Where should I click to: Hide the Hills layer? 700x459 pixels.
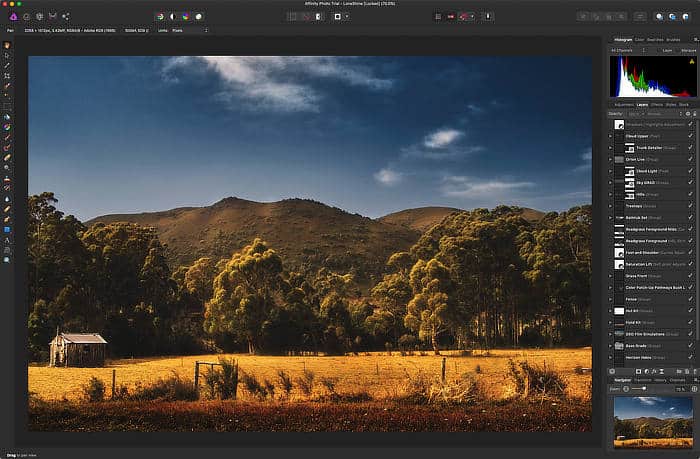pyautogui.click(x=691, y=194)
